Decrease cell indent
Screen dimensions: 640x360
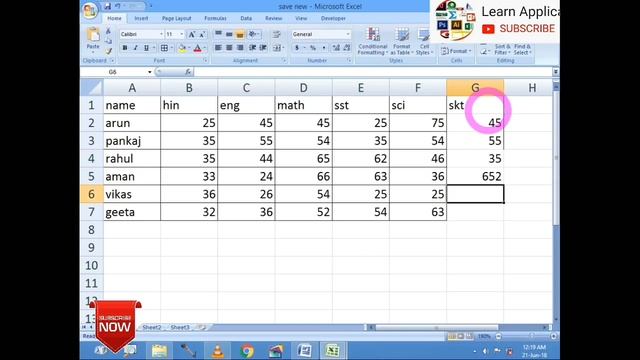click(252, 48)
